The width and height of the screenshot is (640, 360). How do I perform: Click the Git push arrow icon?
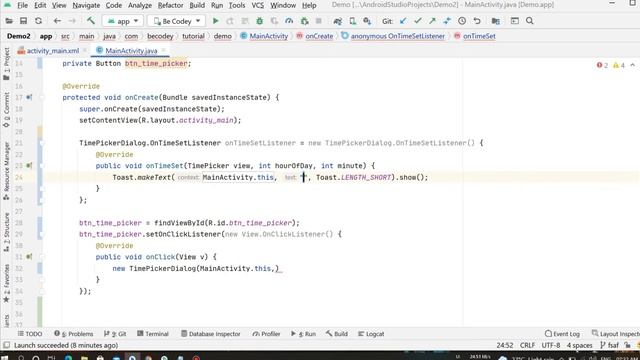[432, 21]
